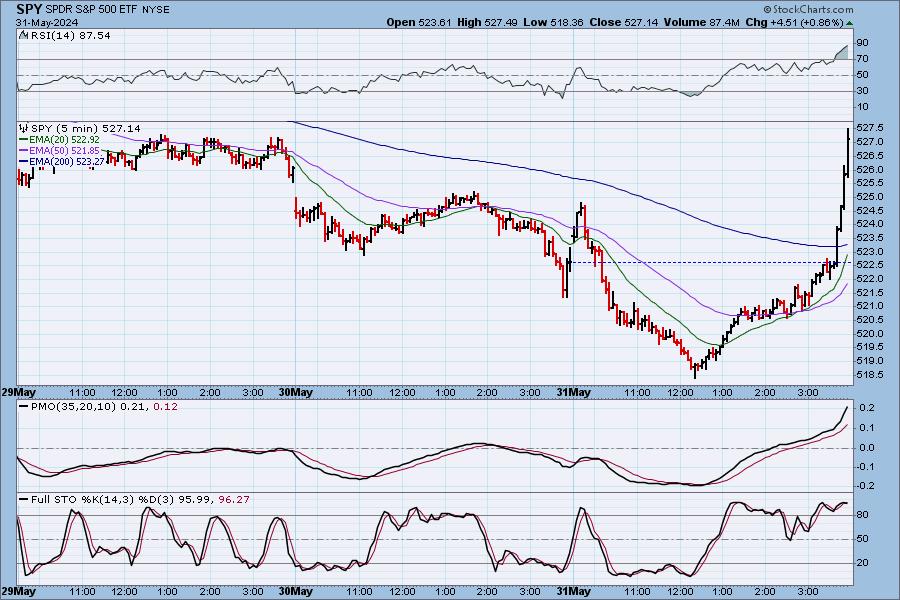The height and width of the screenshot is (600, 900).
Task: Click the shaded overbought RSI area above 70
Action: [842, 53]
